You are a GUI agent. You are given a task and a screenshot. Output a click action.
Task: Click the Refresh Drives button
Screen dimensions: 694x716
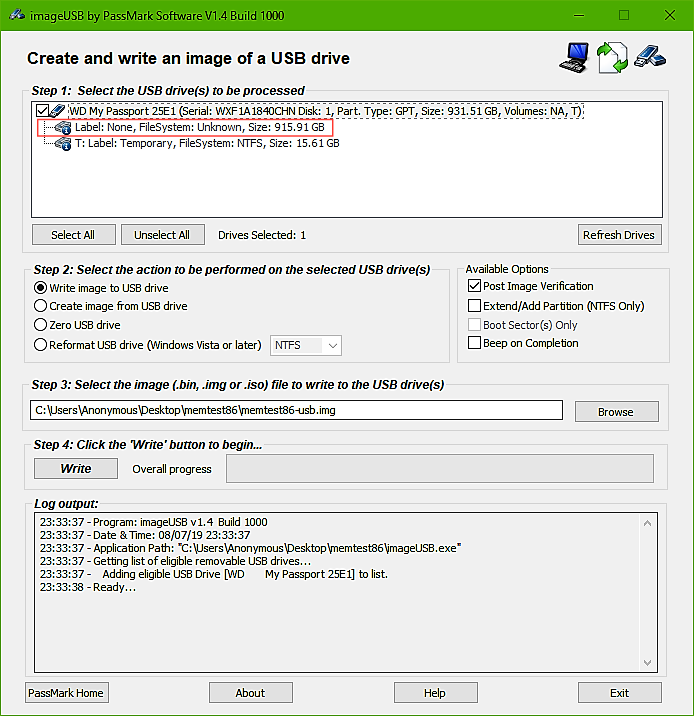click(x=620, y=235)
